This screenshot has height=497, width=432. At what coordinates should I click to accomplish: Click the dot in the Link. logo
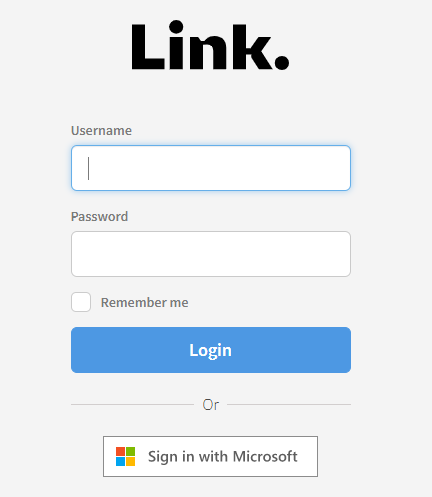click(x=282, y=62)
